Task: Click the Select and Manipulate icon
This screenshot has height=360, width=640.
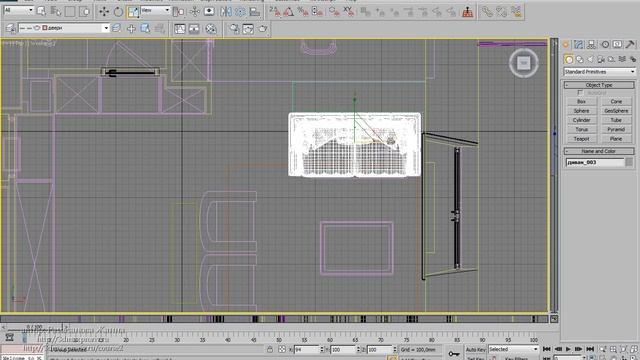Action: (195, 12)
